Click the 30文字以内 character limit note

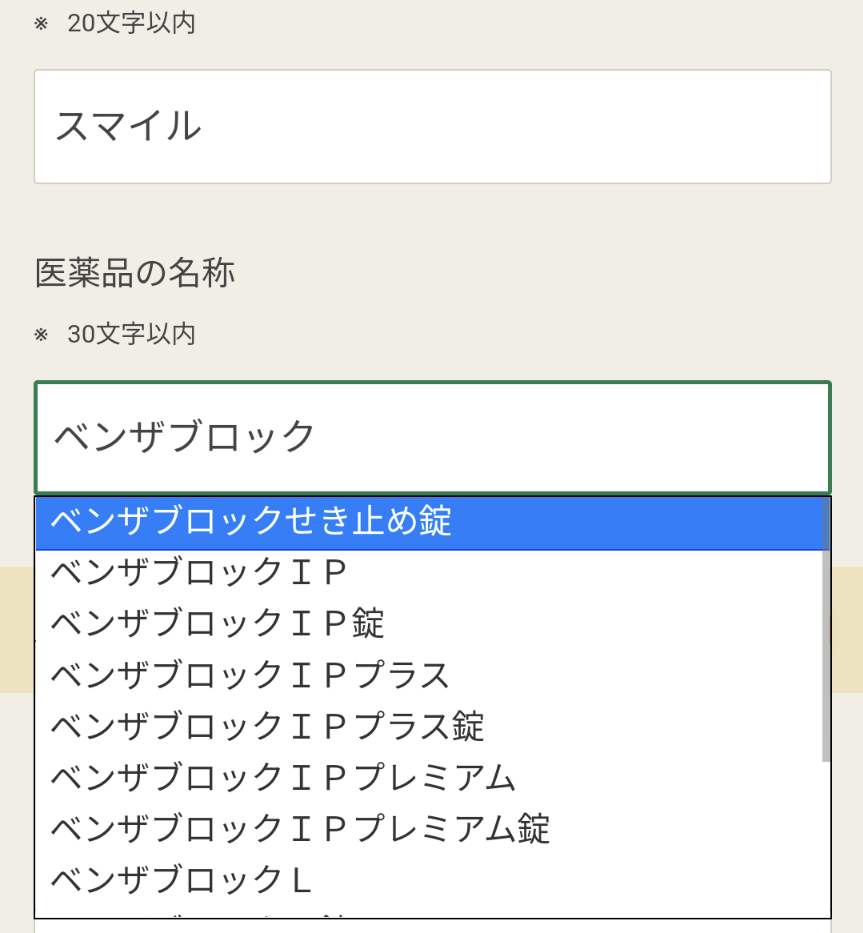pyautogui.click(x=132, y=334)
